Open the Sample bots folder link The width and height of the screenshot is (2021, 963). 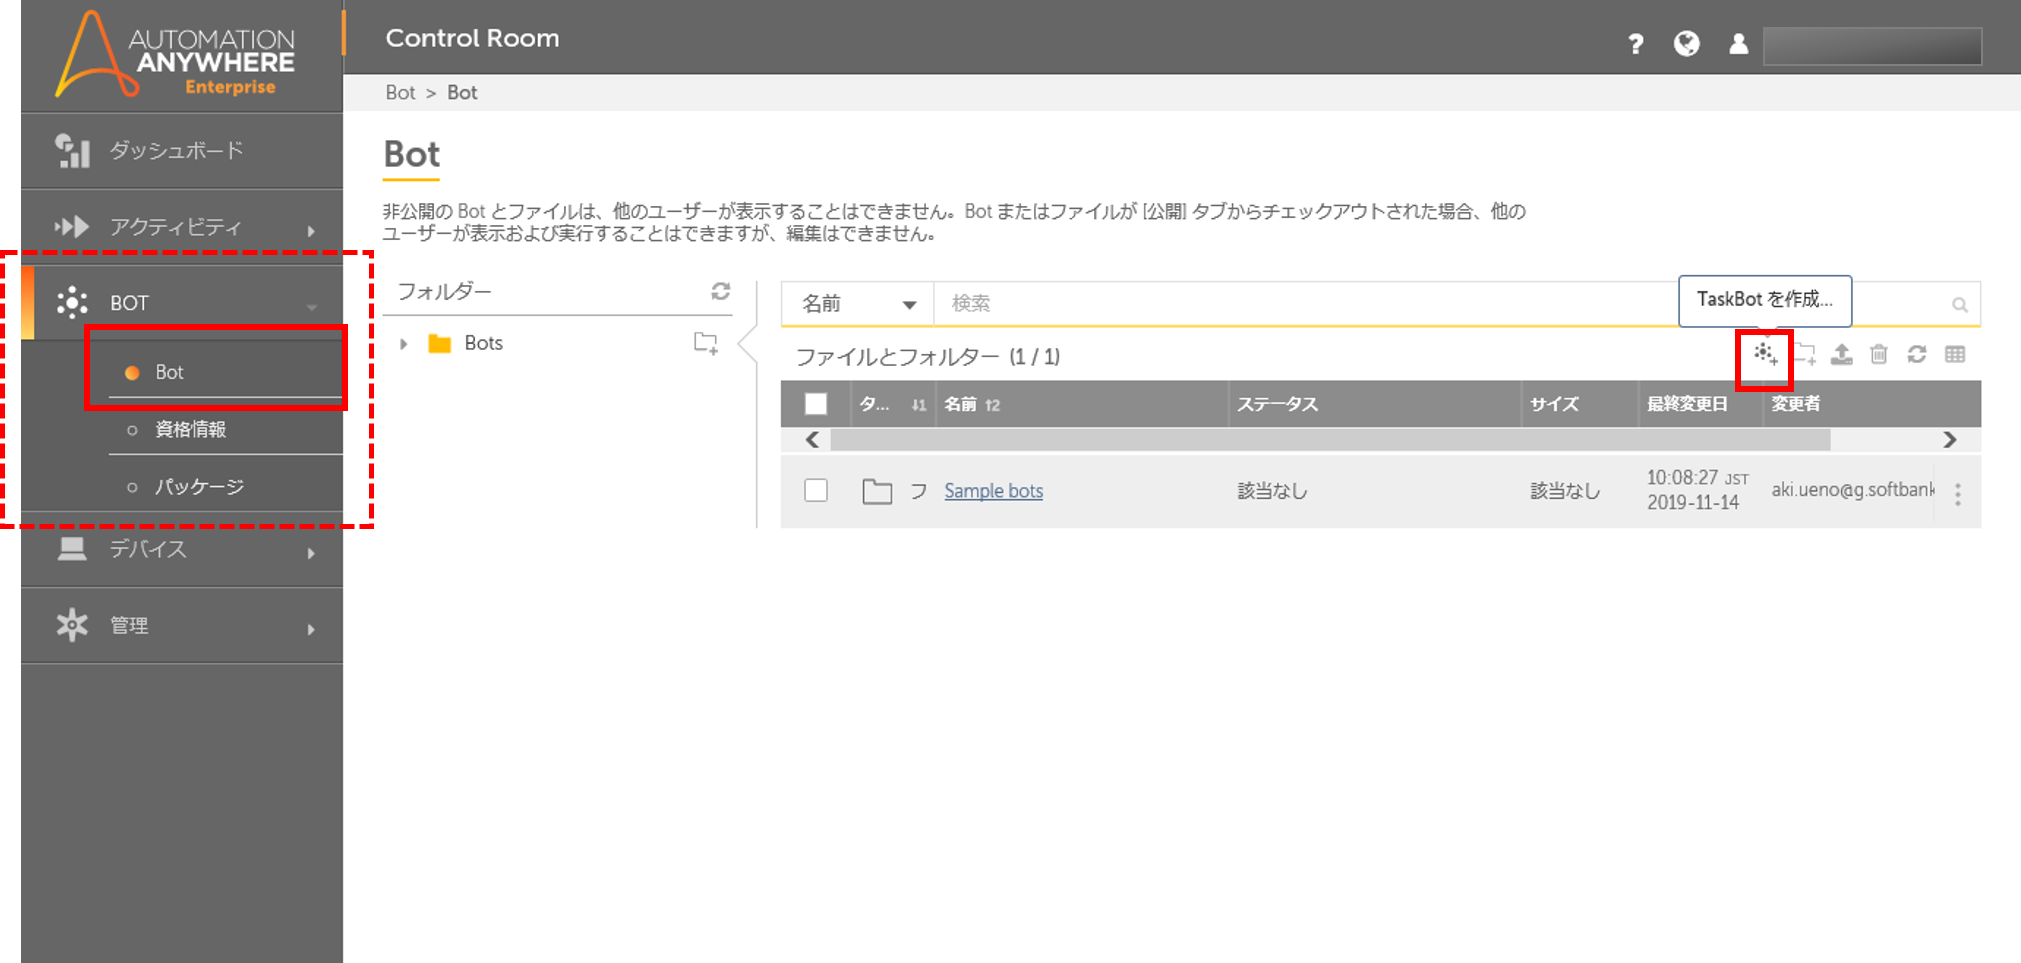tap(993, 491)
